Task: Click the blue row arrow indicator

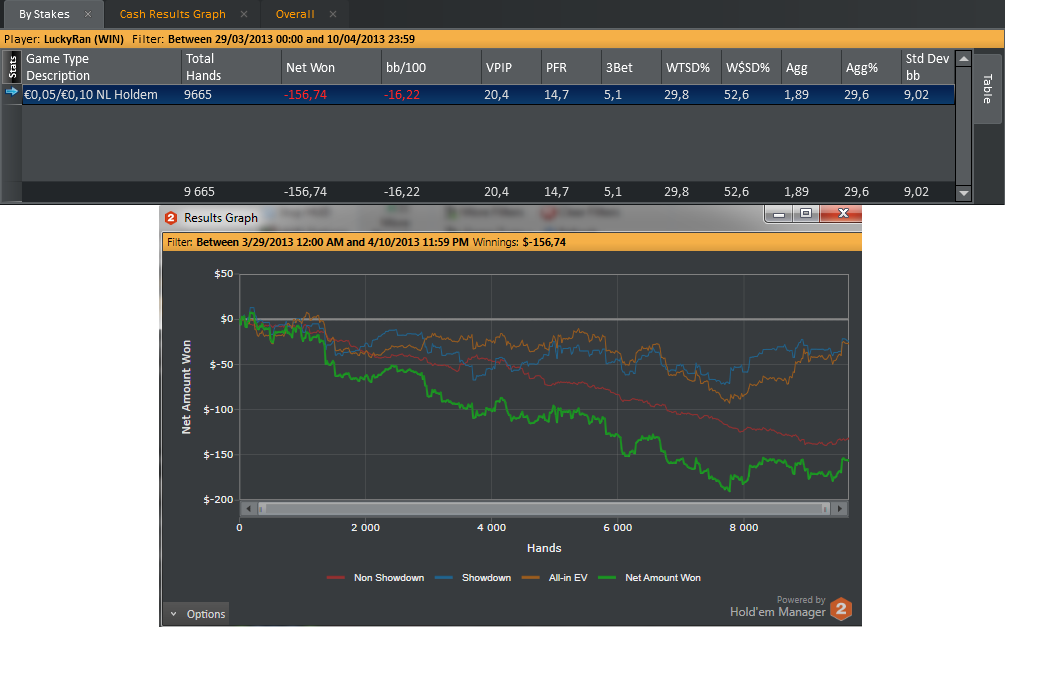Action: 11,92
